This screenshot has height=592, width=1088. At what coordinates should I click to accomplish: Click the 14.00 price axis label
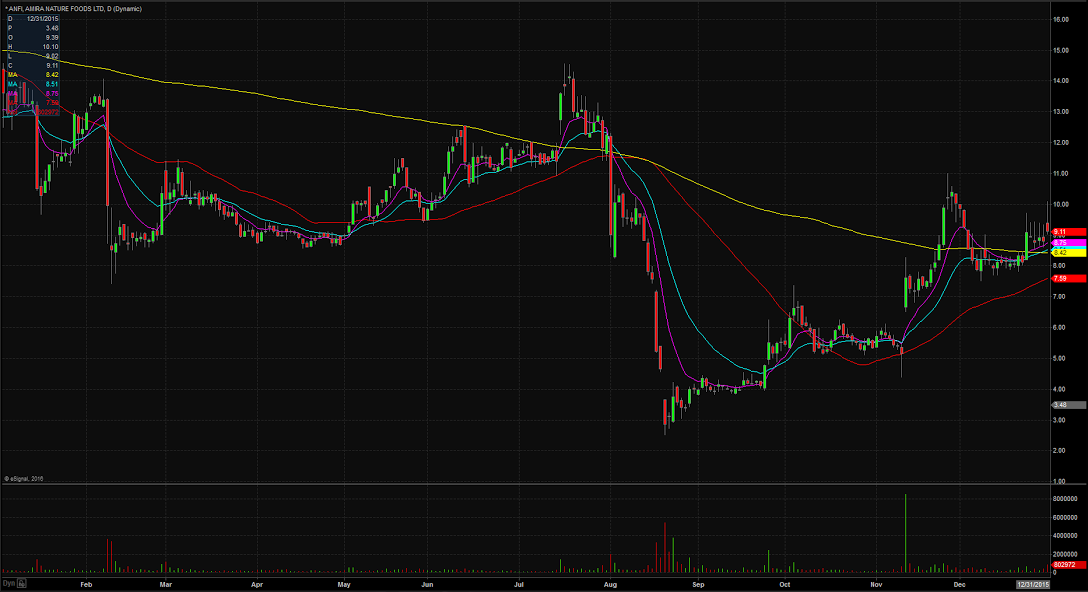pyautogui.click(x=1061, y=81)
